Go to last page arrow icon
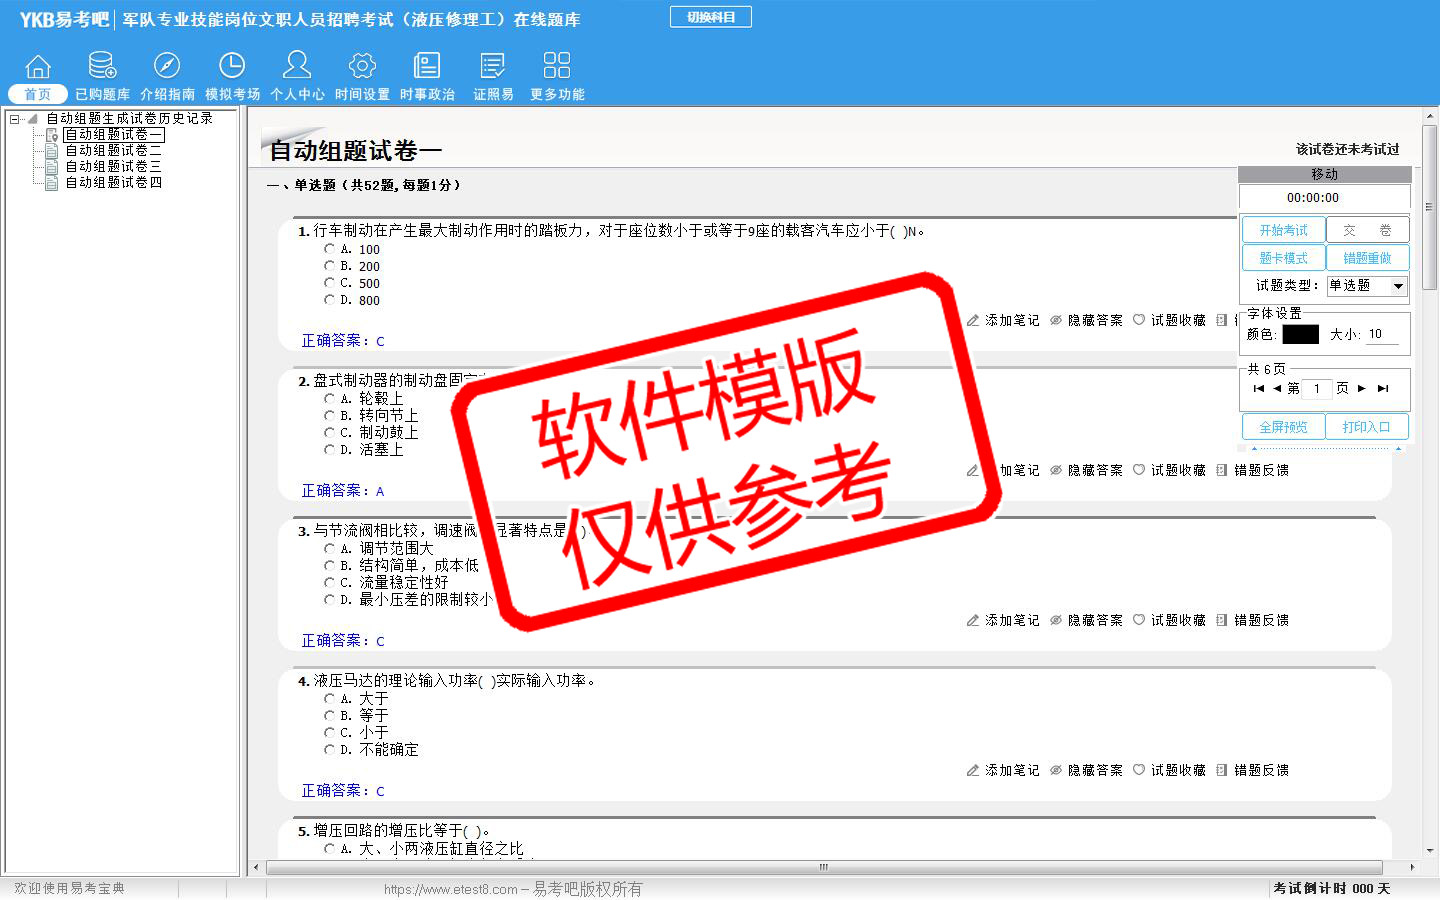Screen dimensions: 1440x900 coord(1383,388)
